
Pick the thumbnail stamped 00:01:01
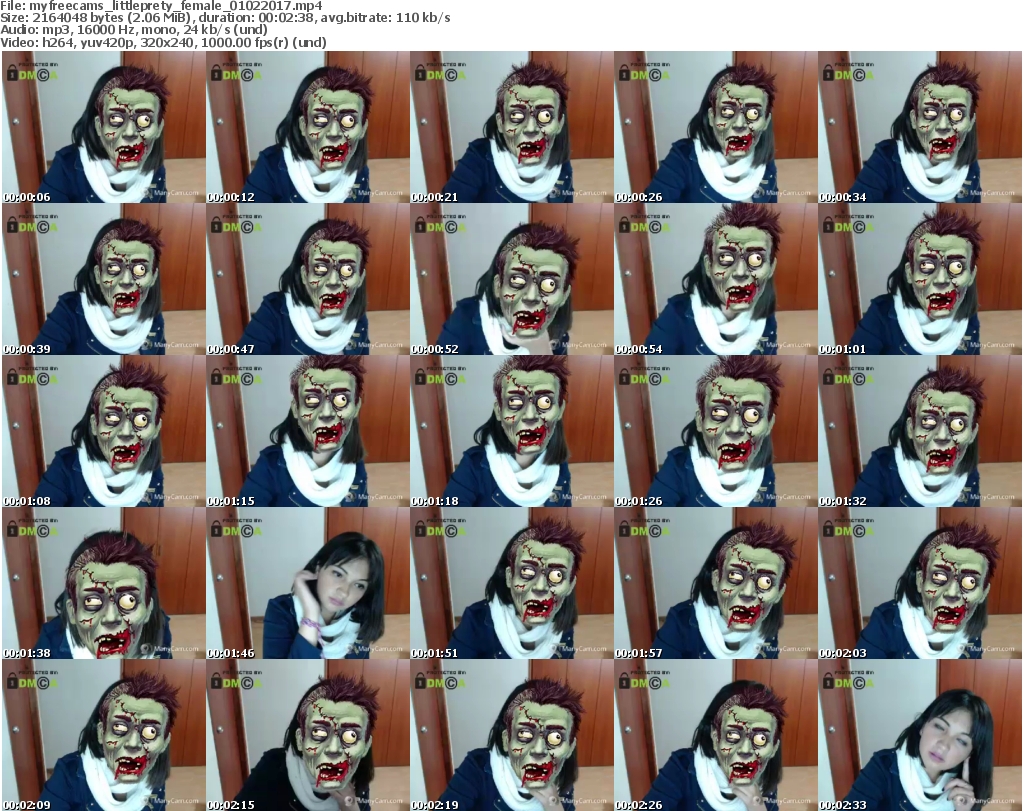pos(920,279)
